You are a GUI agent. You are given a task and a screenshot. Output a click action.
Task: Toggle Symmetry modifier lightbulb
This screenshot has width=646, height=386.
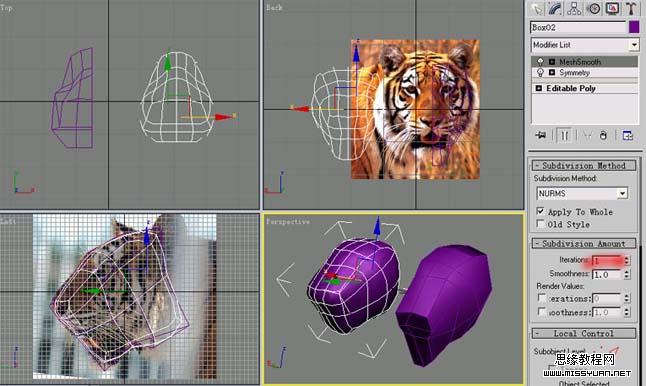tap(540, 73)
